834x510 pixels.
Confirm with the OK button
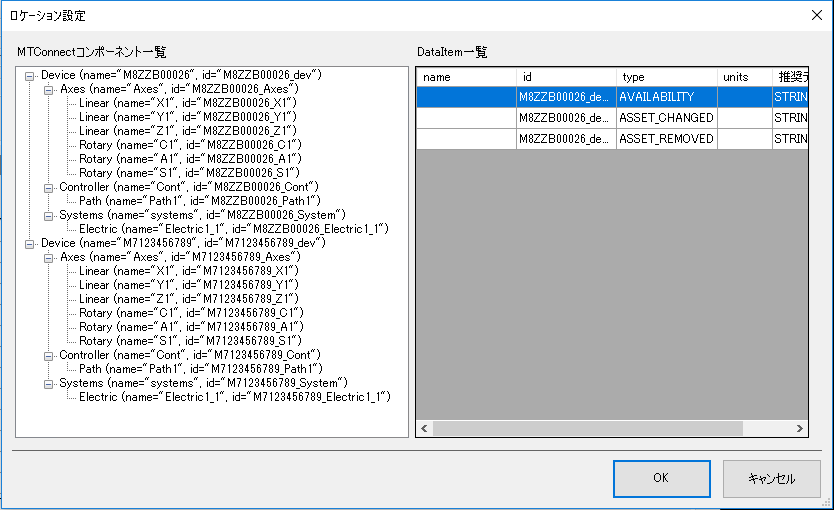(x=662, y=479)
